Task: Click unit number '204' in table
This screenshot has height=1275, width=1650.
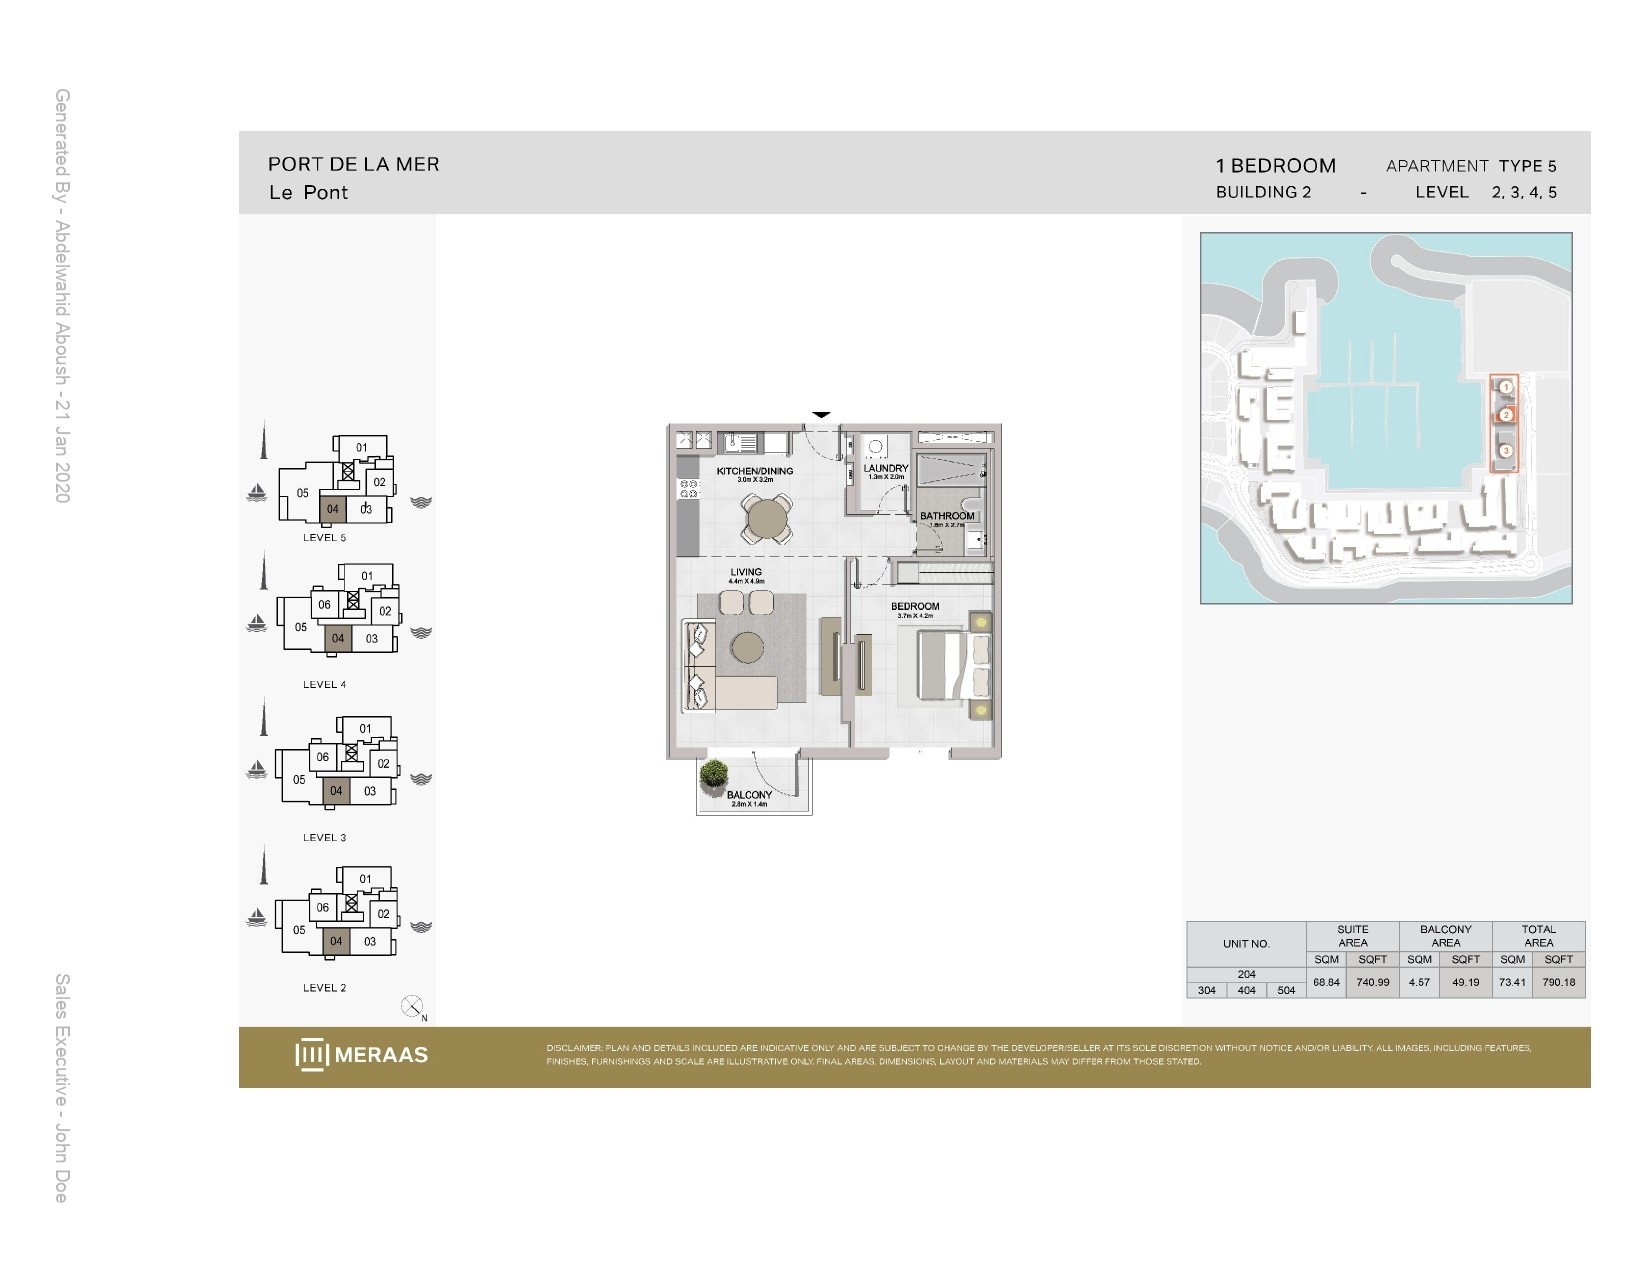Action: coord(1246,974)
